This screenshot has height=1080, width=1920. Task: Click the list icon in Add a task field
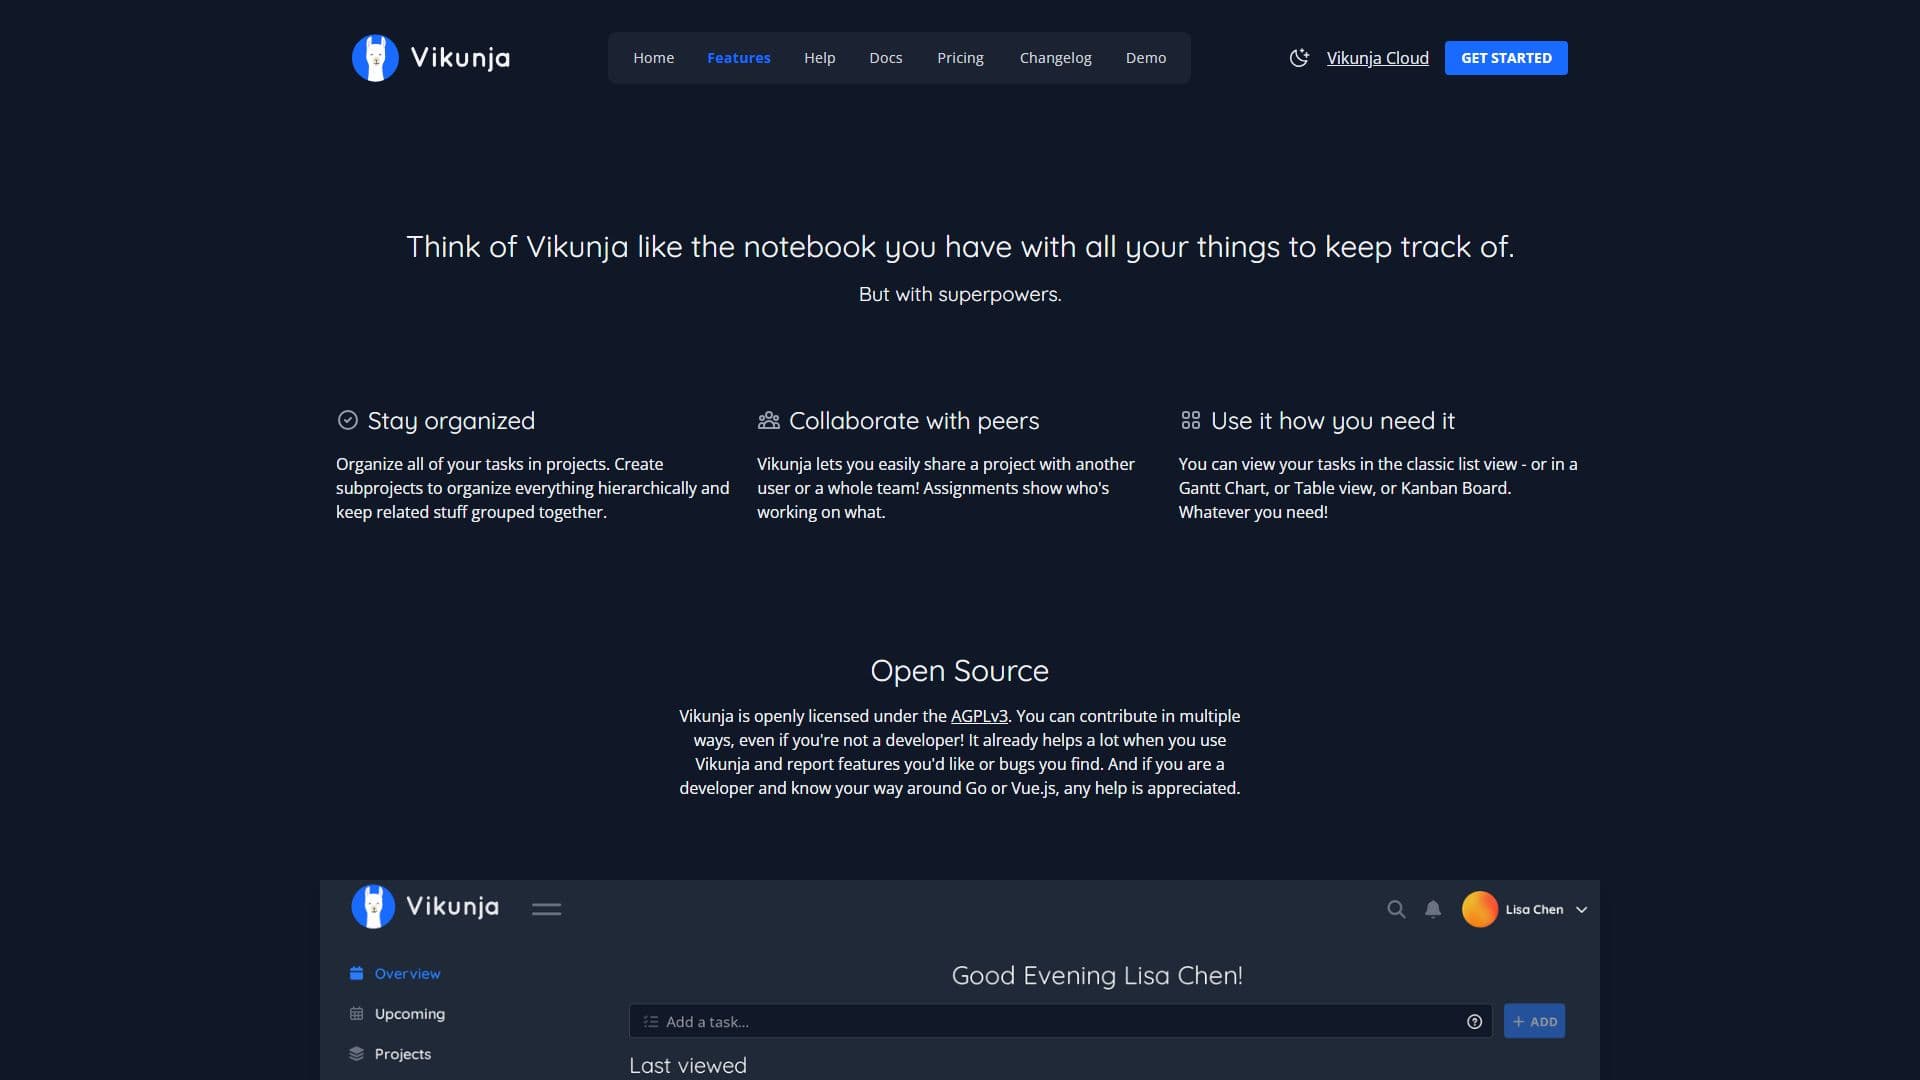[651, 1021]
